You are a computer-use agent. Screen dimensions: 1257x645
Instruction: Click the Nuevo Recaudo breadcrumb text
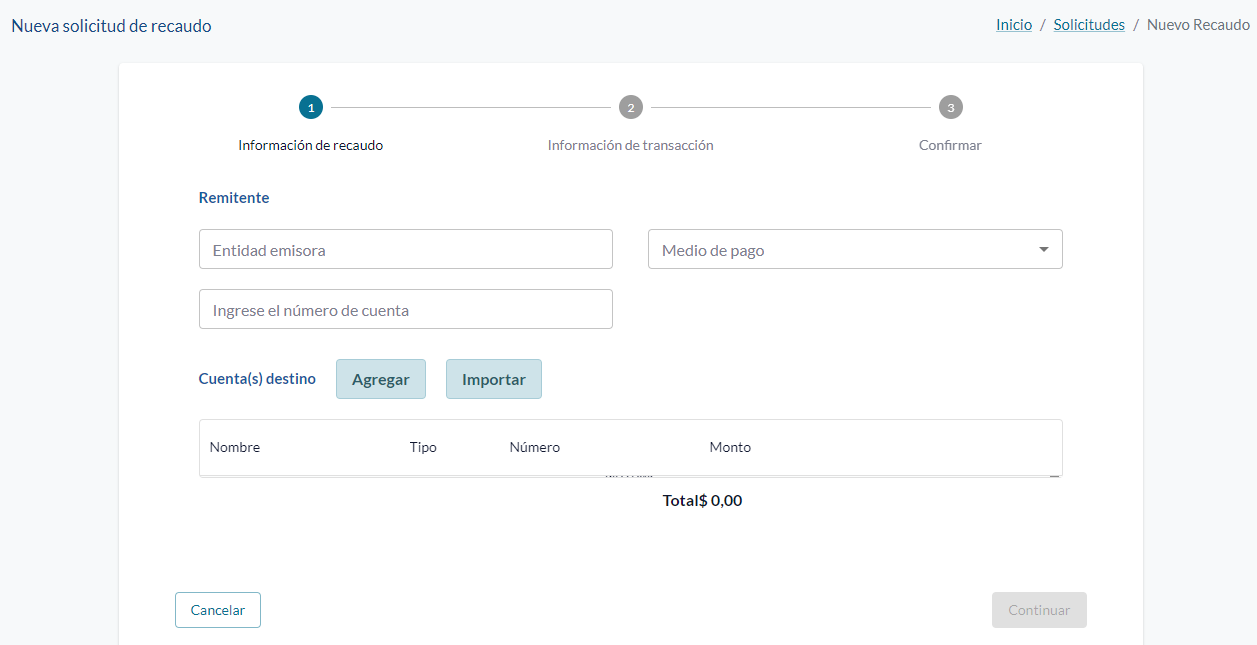click(x=1198, y=25)
